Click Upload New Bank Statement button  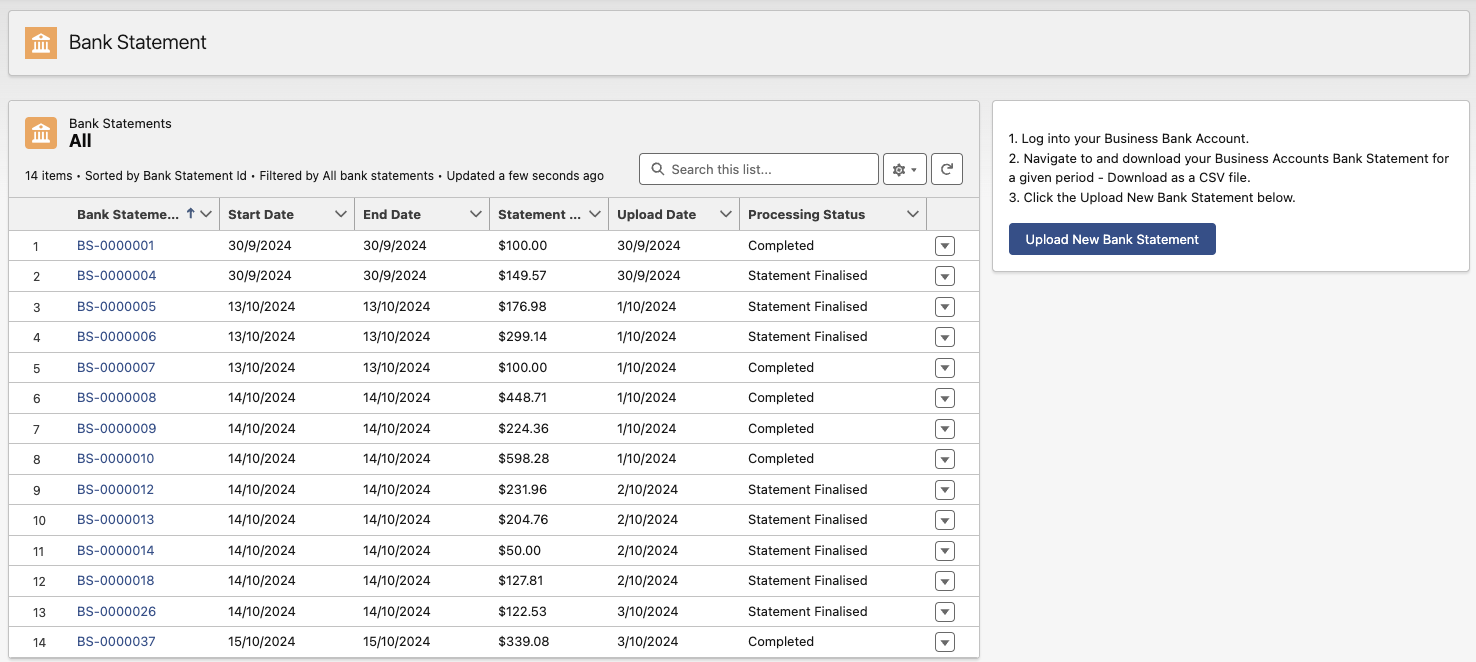1111,240
